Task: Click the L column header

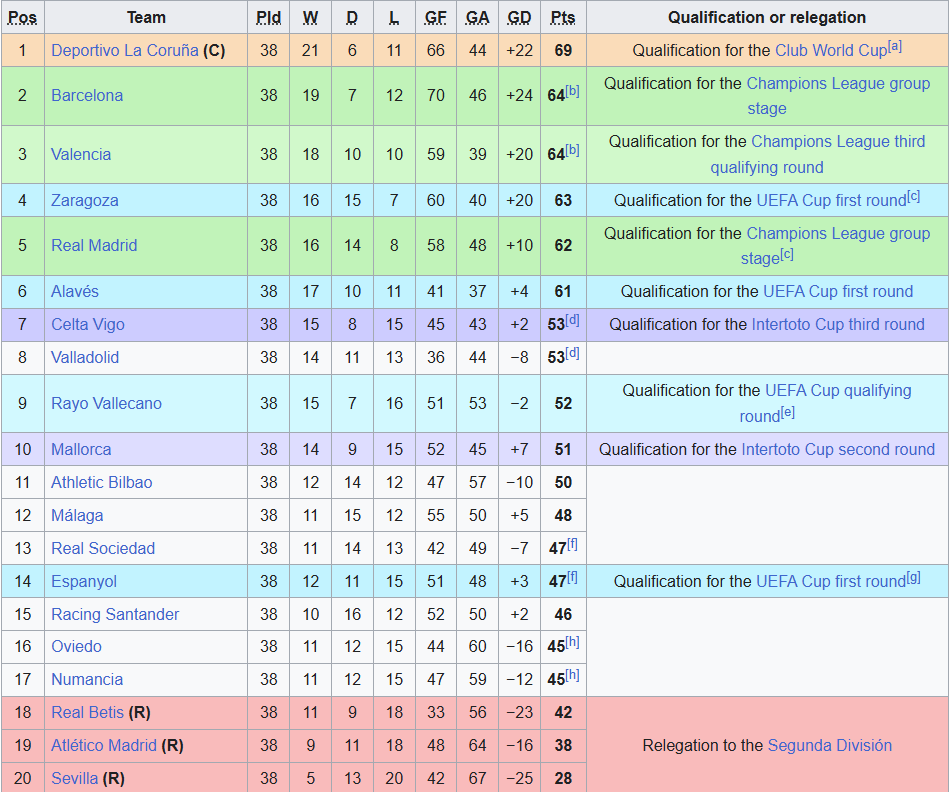Action: 394,18
